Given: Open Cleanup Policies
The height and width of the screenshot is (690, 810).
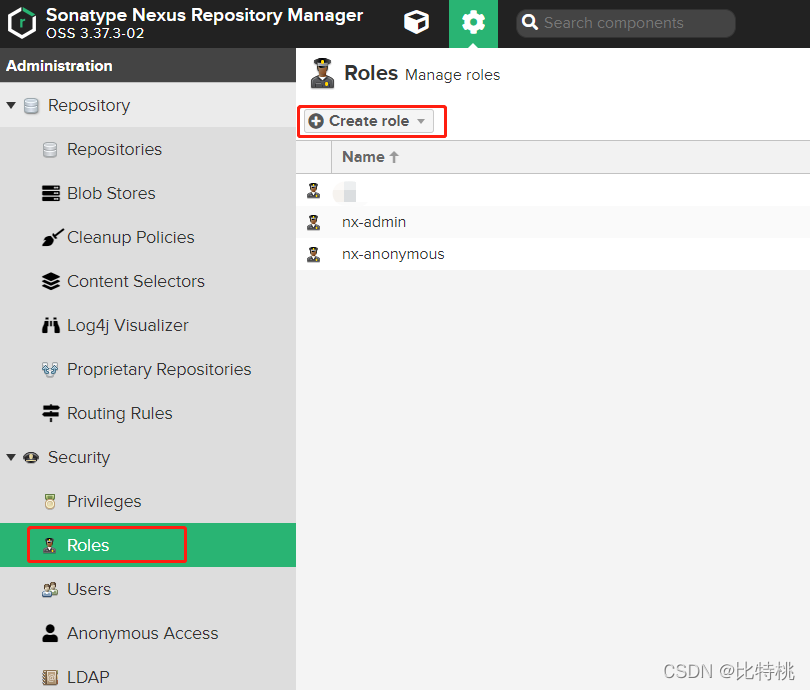Looking at the screenshot, I should [x=131, y=237].
